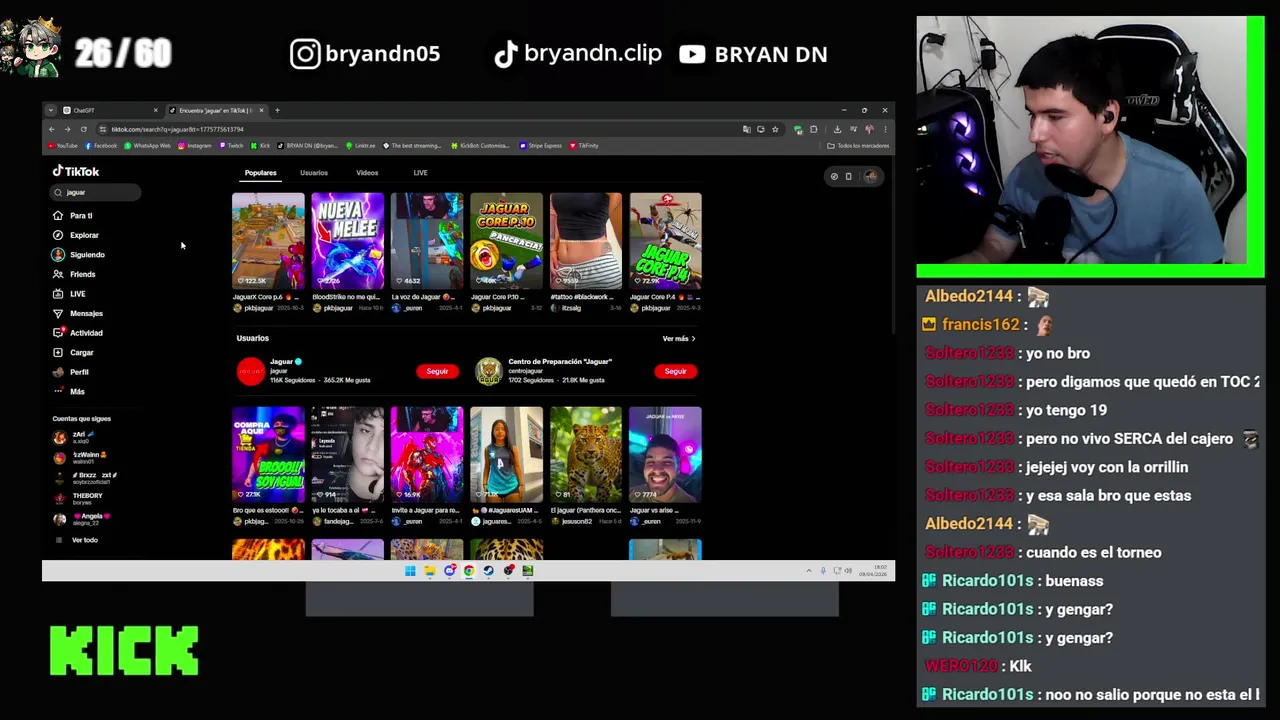This screenshot has width=1280, height=720.
Task: Open Jaguar Core P.10 video thumbnail
Action: click(506, 240)
